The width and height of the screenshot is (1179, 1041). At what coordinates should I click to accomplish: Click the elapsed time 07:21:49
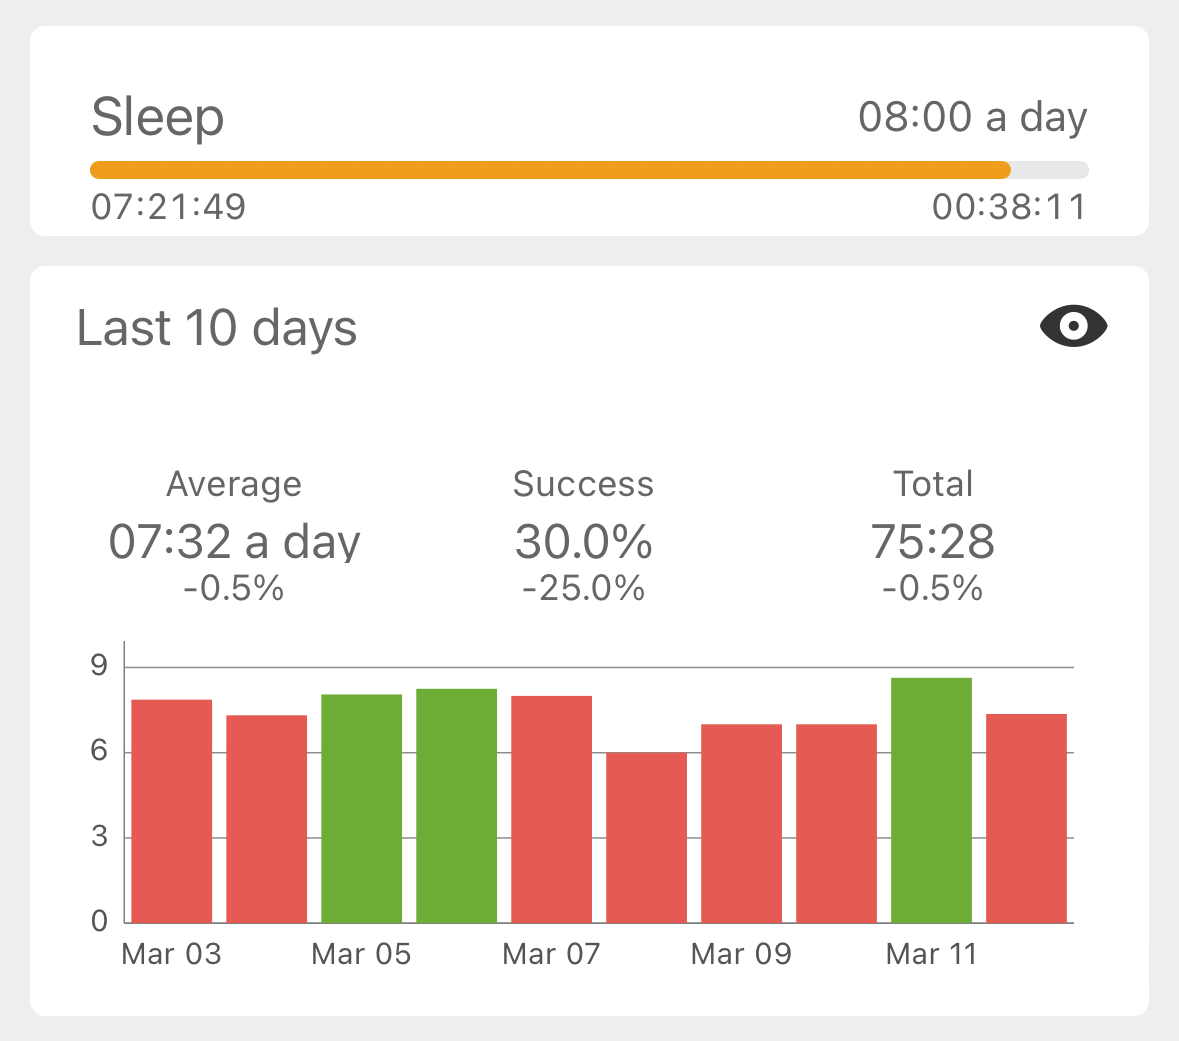pyautogui.click(x=168, y=207)
